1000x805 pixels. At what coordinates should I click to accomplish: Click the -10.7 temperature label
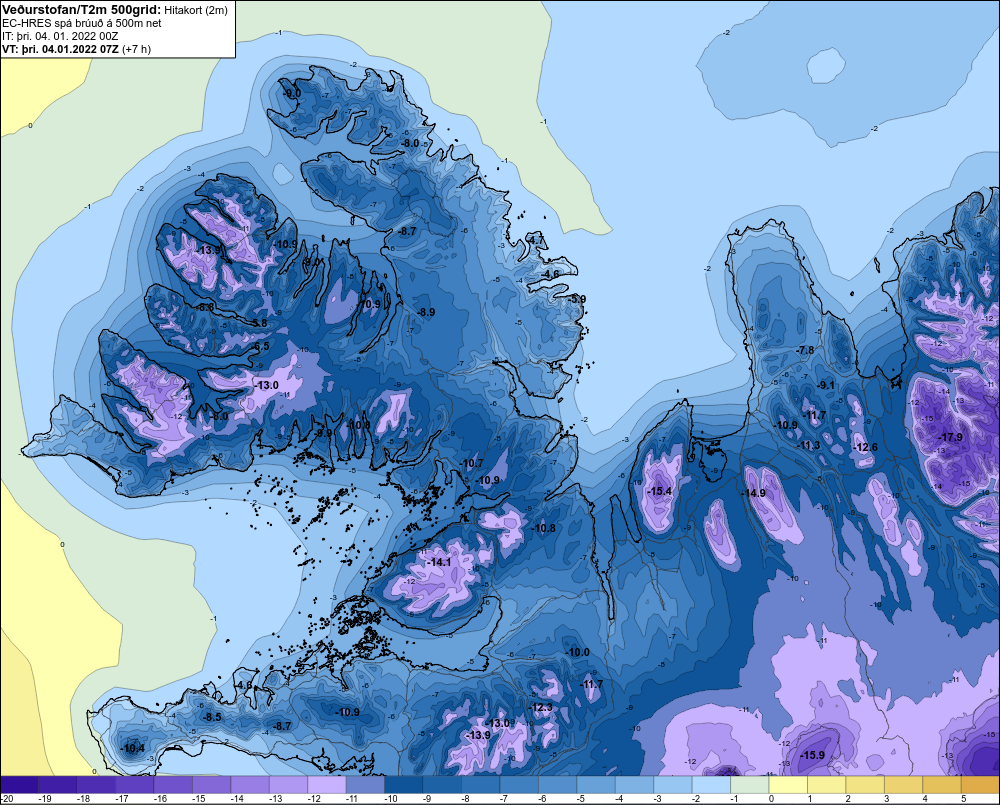pos(471,464)
